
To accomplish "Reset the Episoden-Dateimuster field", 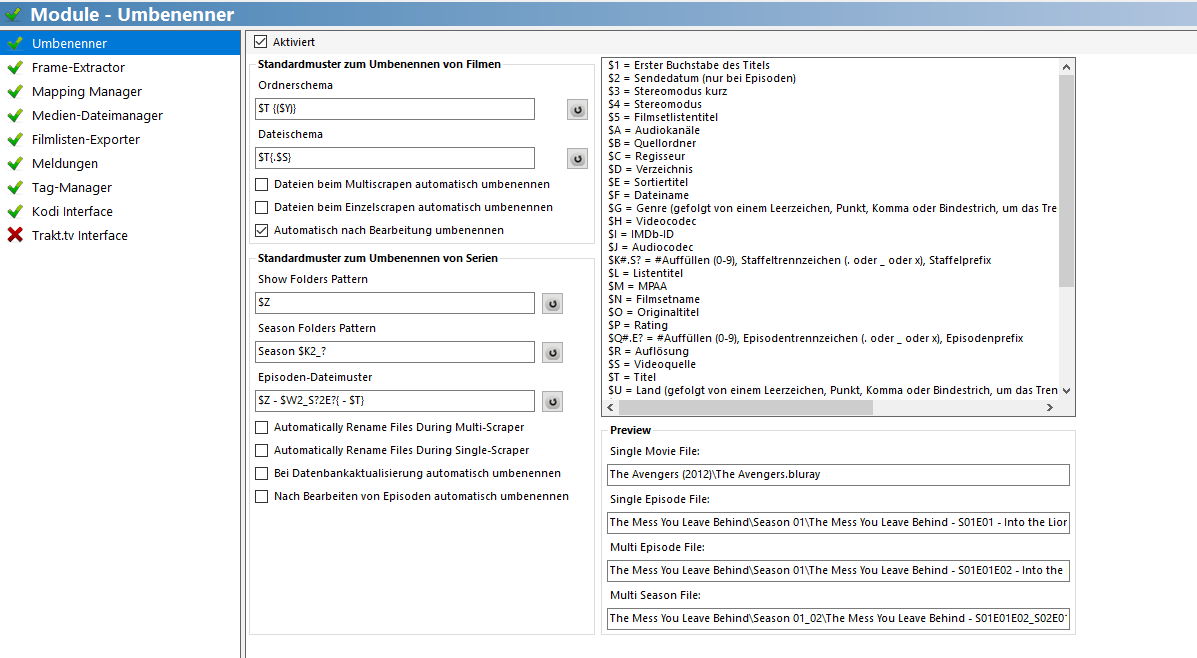I will click(553, 402).
